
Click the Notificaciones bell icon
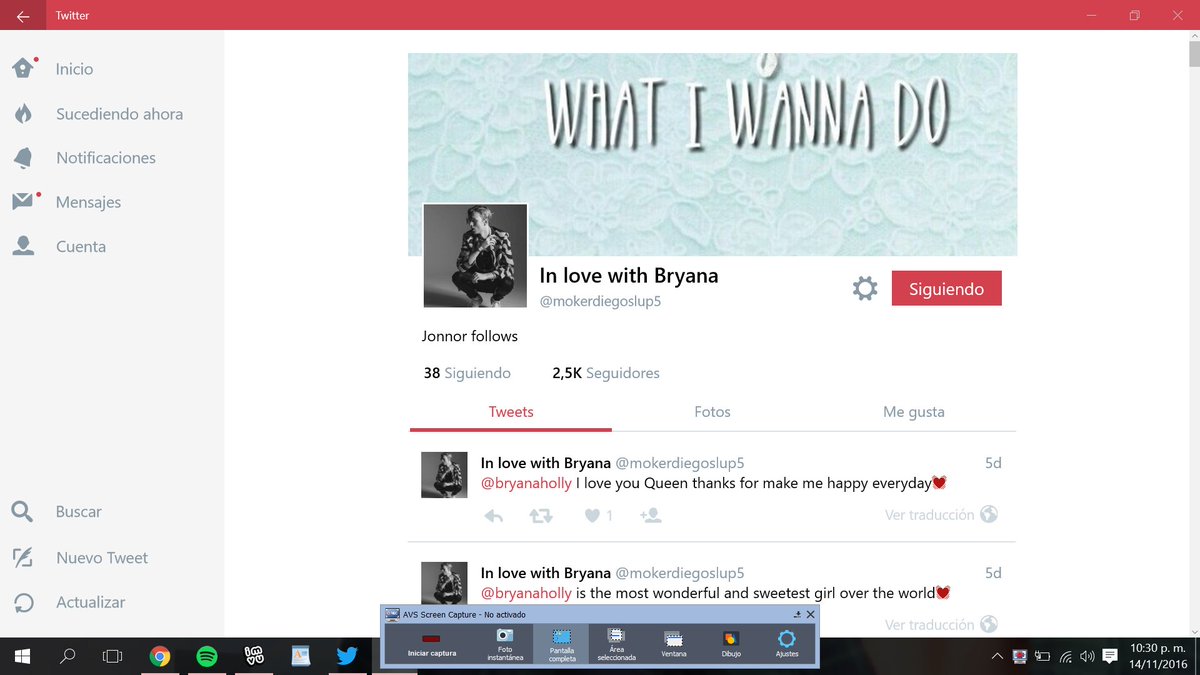23,158
